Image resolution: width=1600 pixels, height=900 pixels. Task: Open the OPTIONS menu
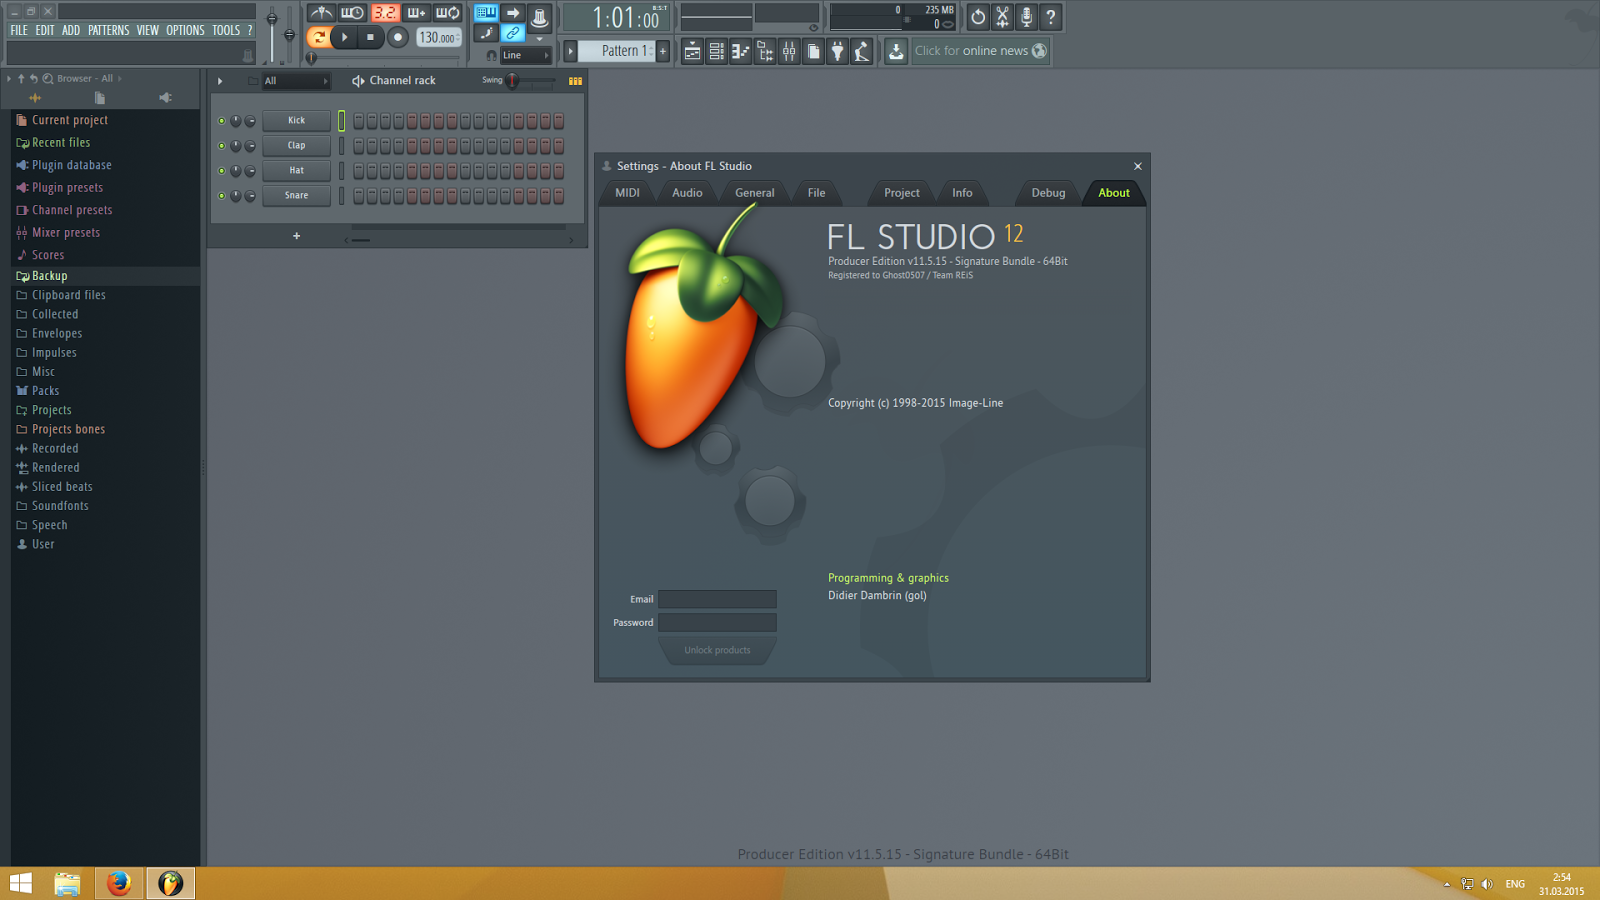pos(185,30)
